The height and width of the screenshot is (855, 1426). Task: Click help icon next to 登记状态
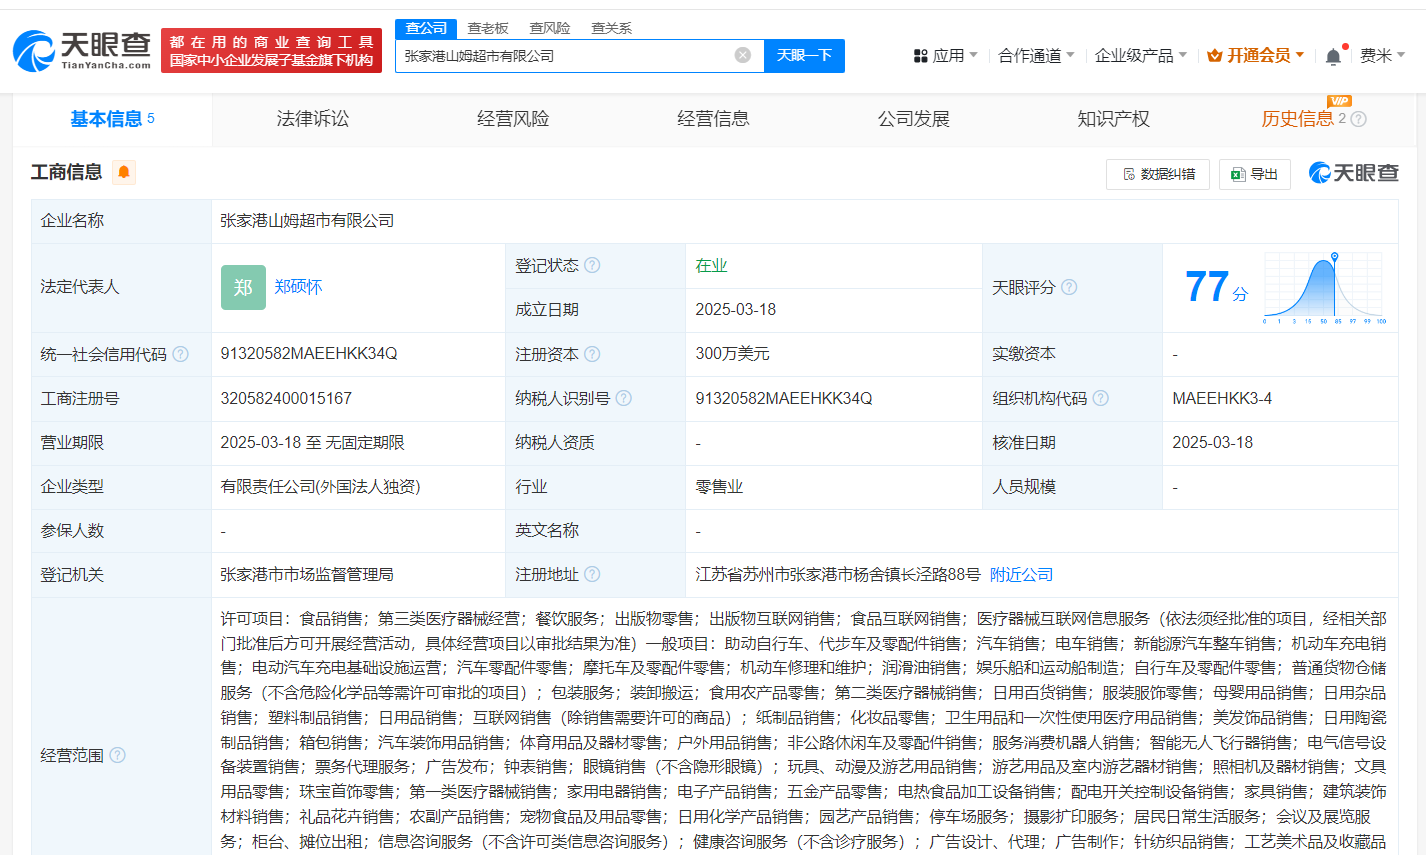click(592, 266)
